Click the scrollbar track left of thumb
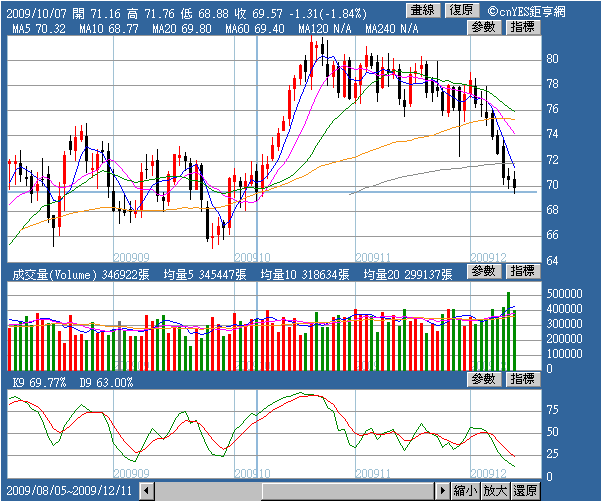 click(208, 491)
